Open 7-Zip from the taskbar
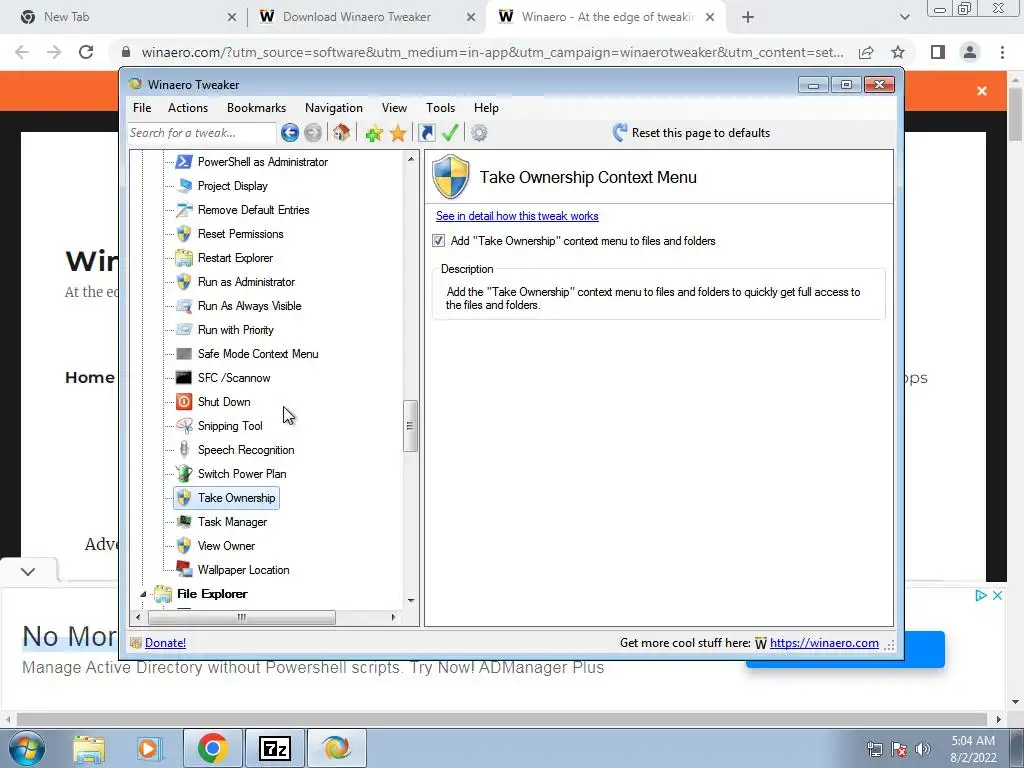Screen dimensions: 1024x768 point(274,748)
